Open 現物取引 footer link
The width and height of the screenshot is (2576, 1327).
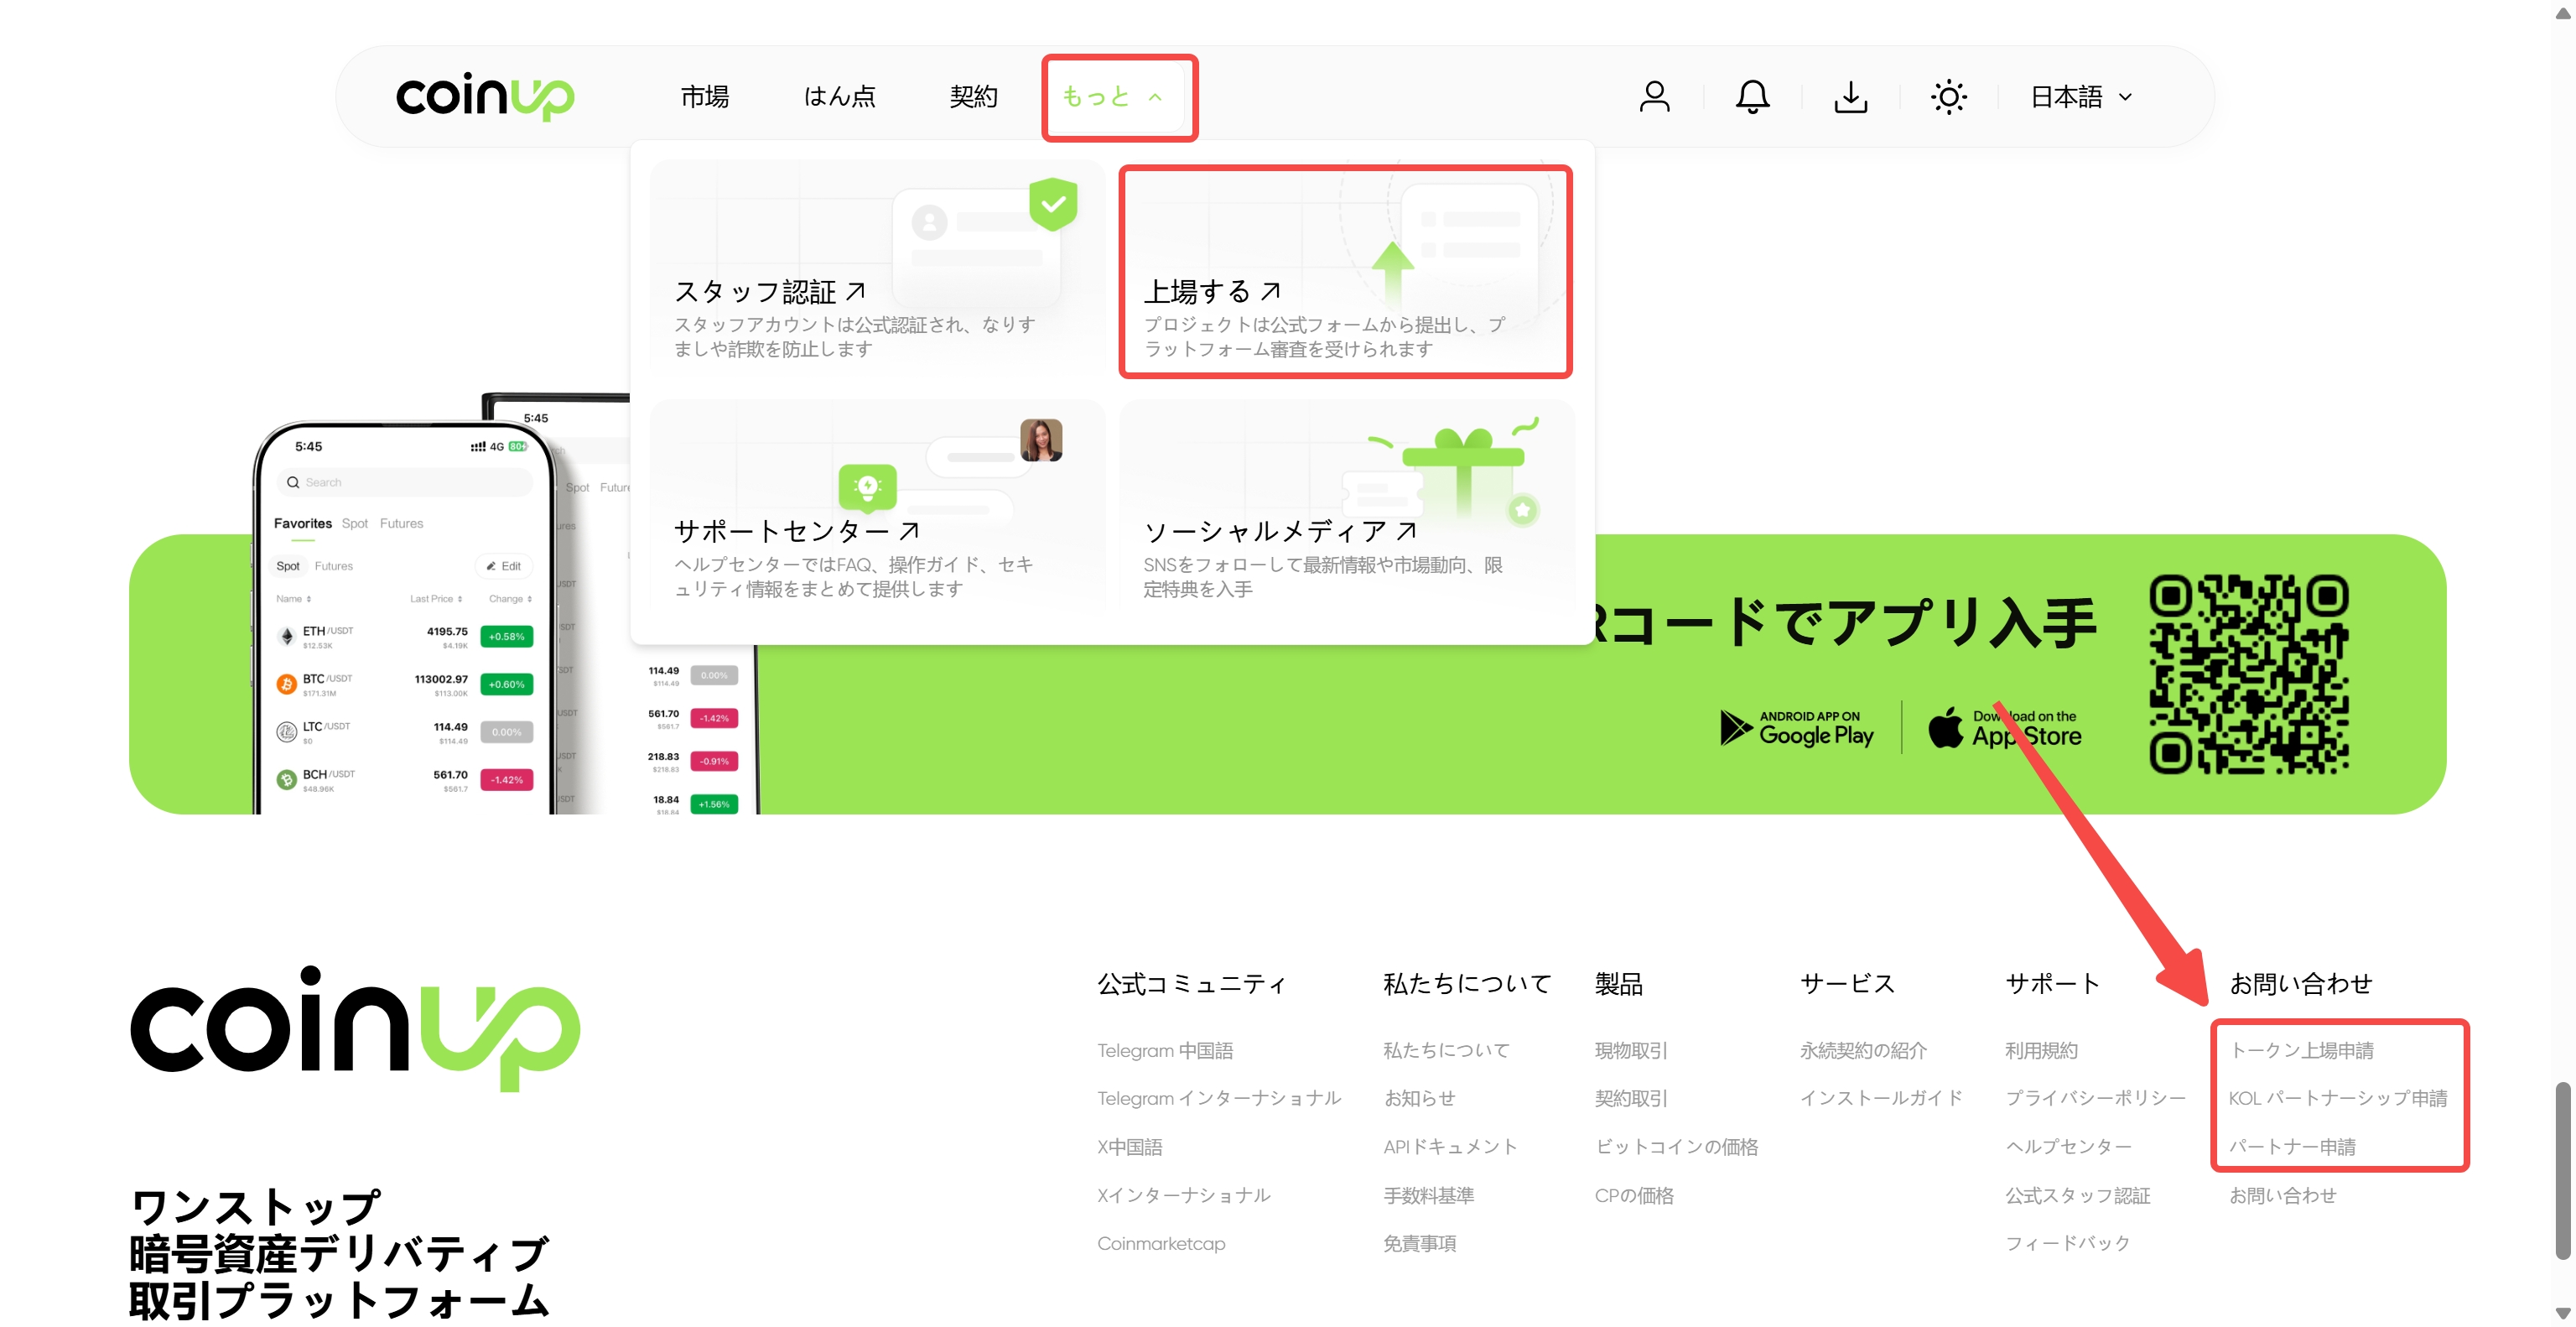click(1631, 1050)
